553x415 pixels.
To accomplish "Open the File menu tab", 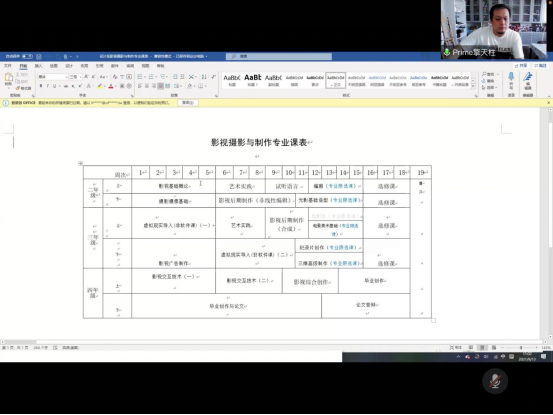I will click(x=7, y=66).
